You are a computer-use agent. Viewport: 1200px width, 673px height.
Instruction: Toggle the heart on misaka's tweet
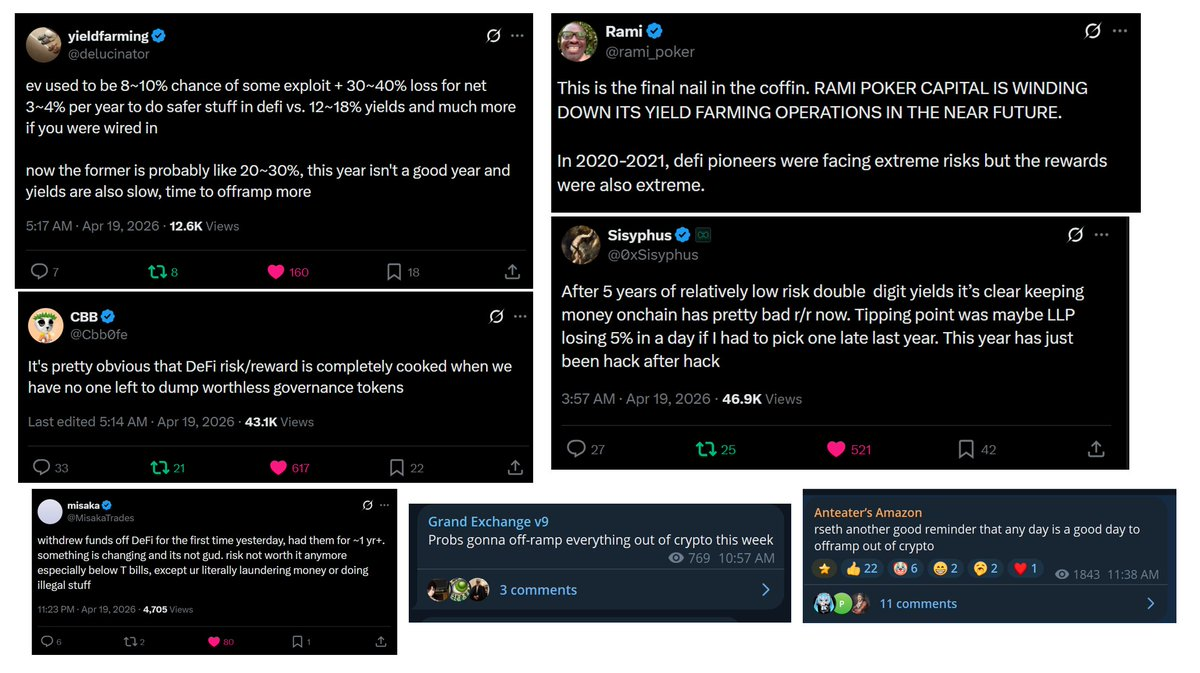click(213, 642)
